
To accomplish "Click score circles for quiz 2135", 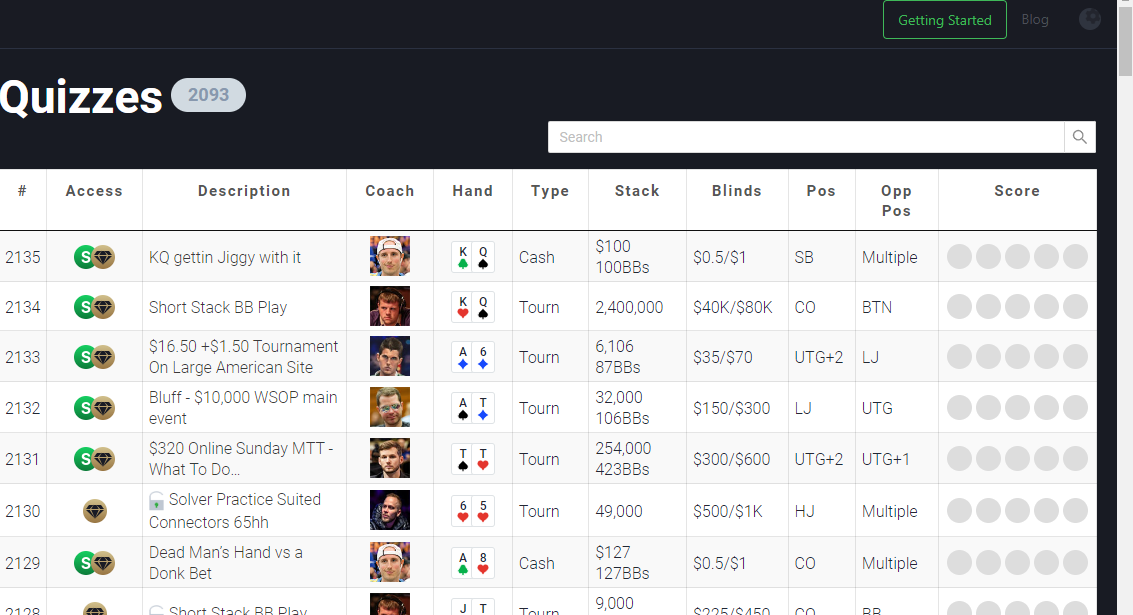I will 1017,257.
